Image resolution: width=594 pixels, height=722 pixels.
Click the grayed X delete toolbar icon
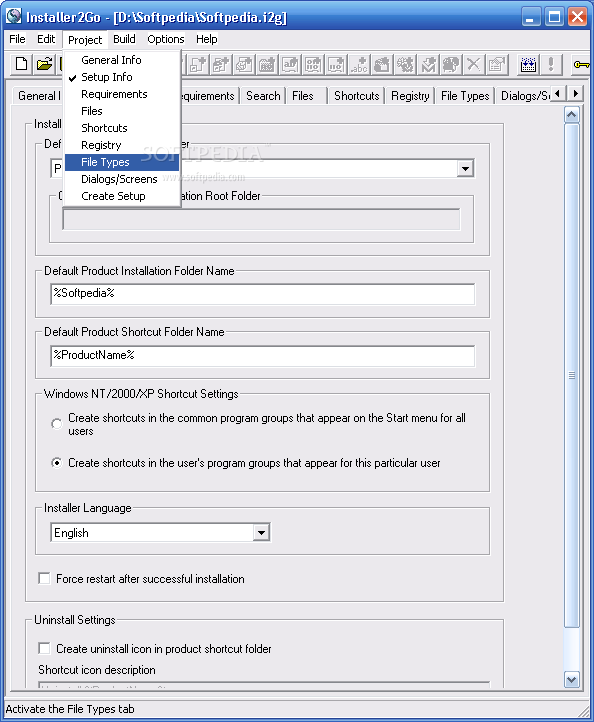pos(474,64)
